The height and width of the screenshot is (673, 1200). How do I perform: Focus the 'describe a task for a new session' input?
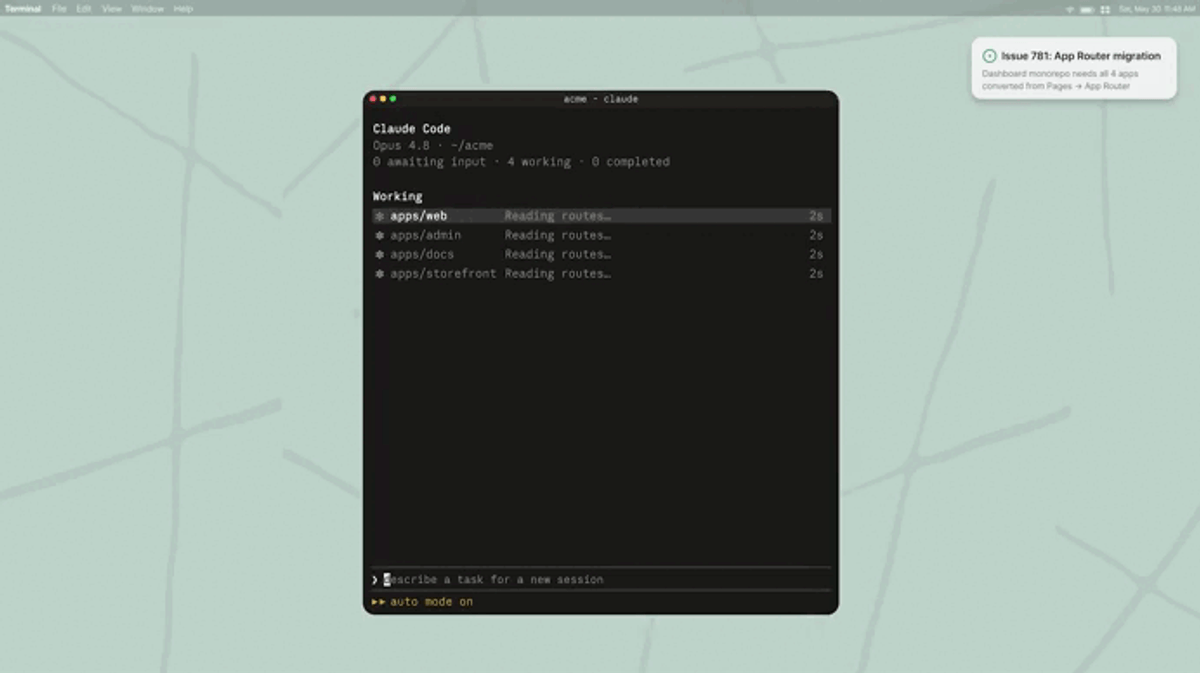click(601, 580)
